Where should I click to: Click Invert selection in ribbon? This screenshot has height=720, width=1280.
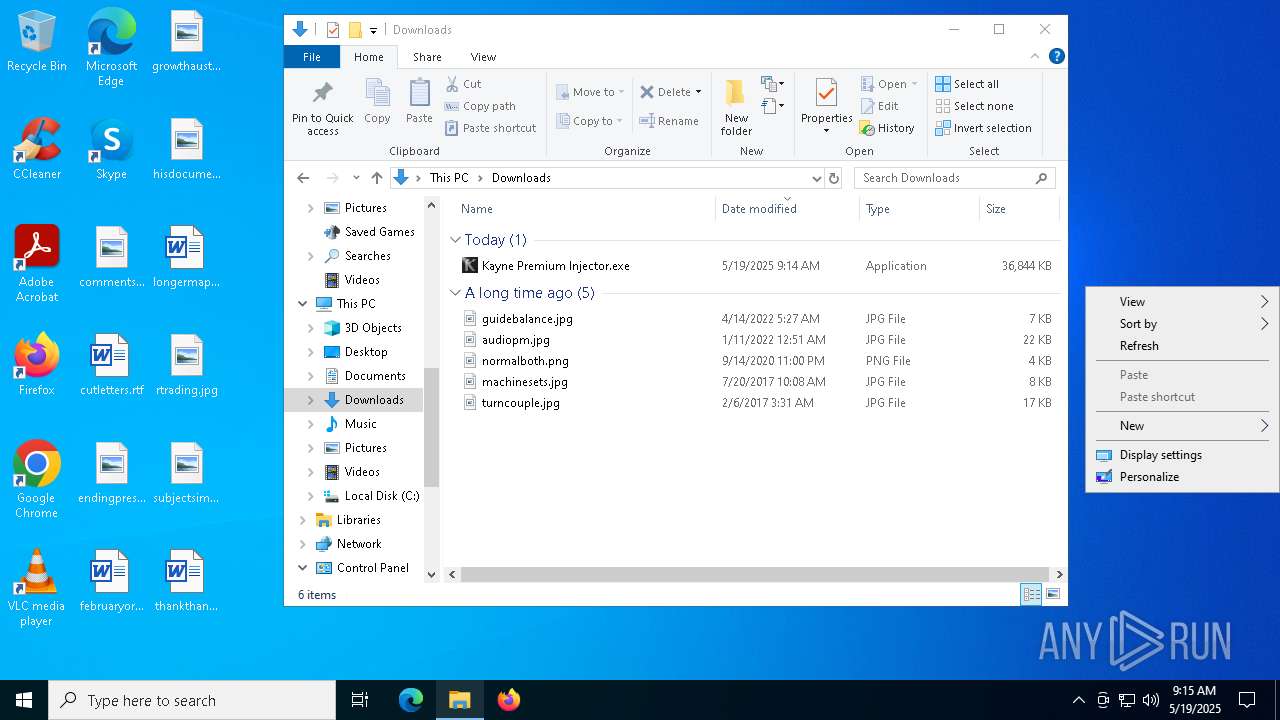(x=983, y=128)
